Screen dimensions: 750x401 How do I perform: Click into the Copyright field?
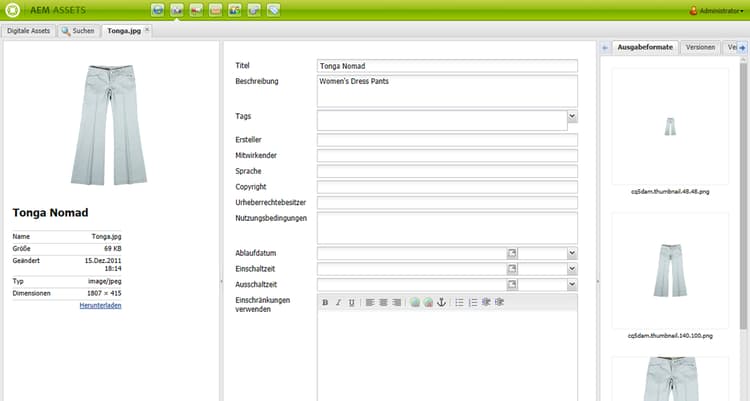pos(447,187)
